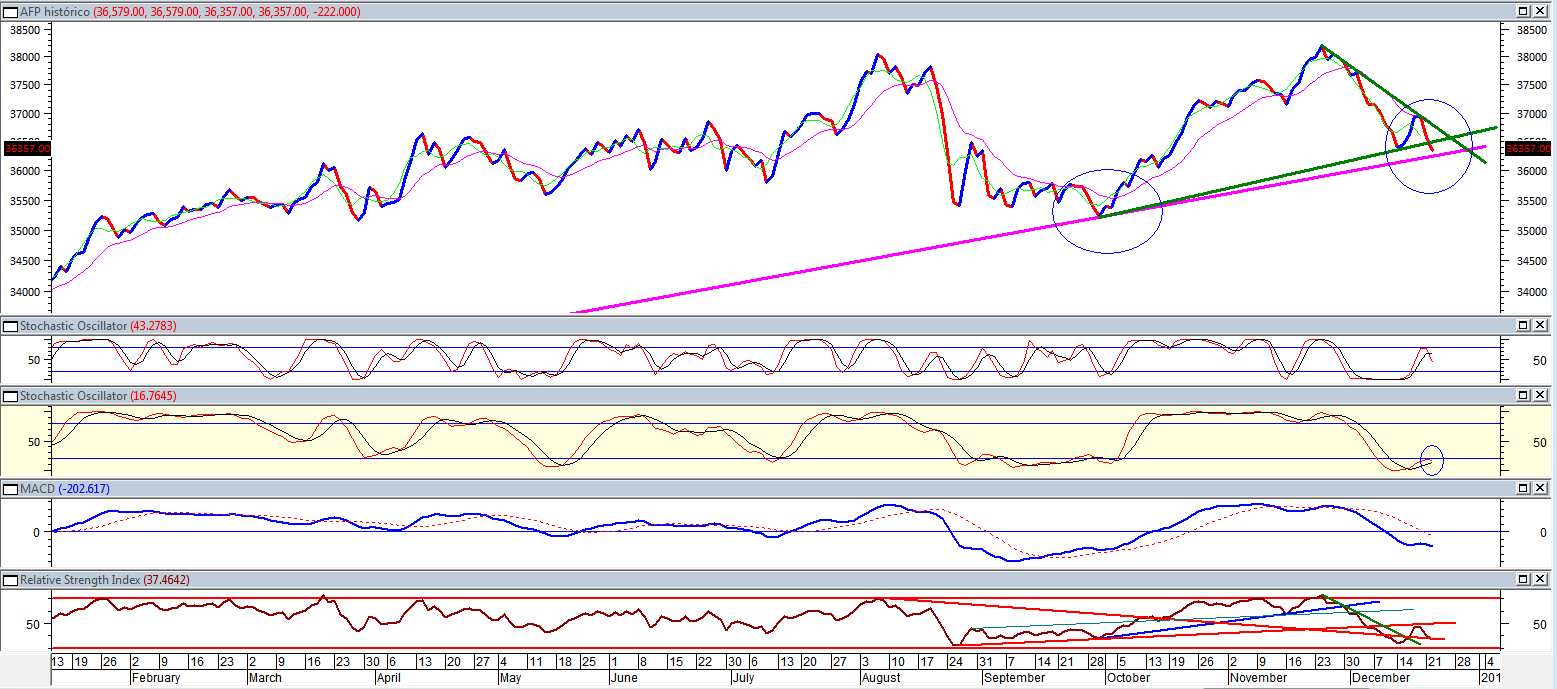Click the October label on date axis
Screen dimensions: 1557x689
point(1128,677)
